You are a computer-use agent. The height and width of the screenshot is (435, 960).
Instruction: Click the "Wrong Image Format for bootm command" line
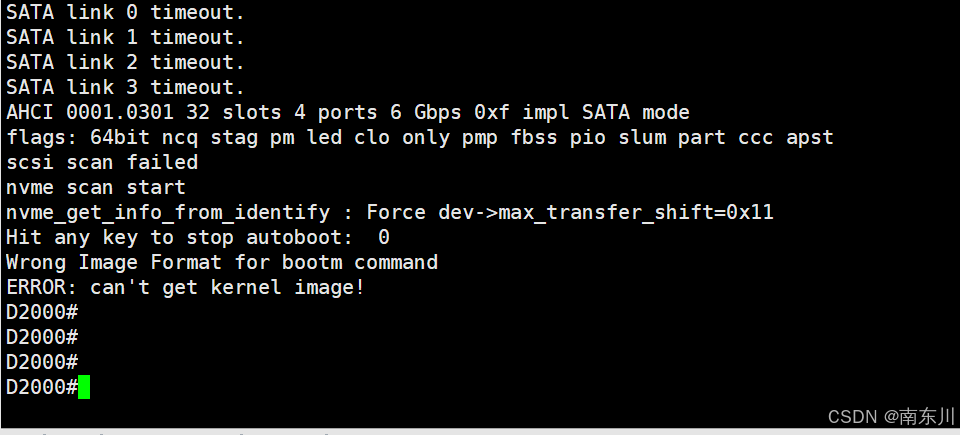tap(222, 262)
